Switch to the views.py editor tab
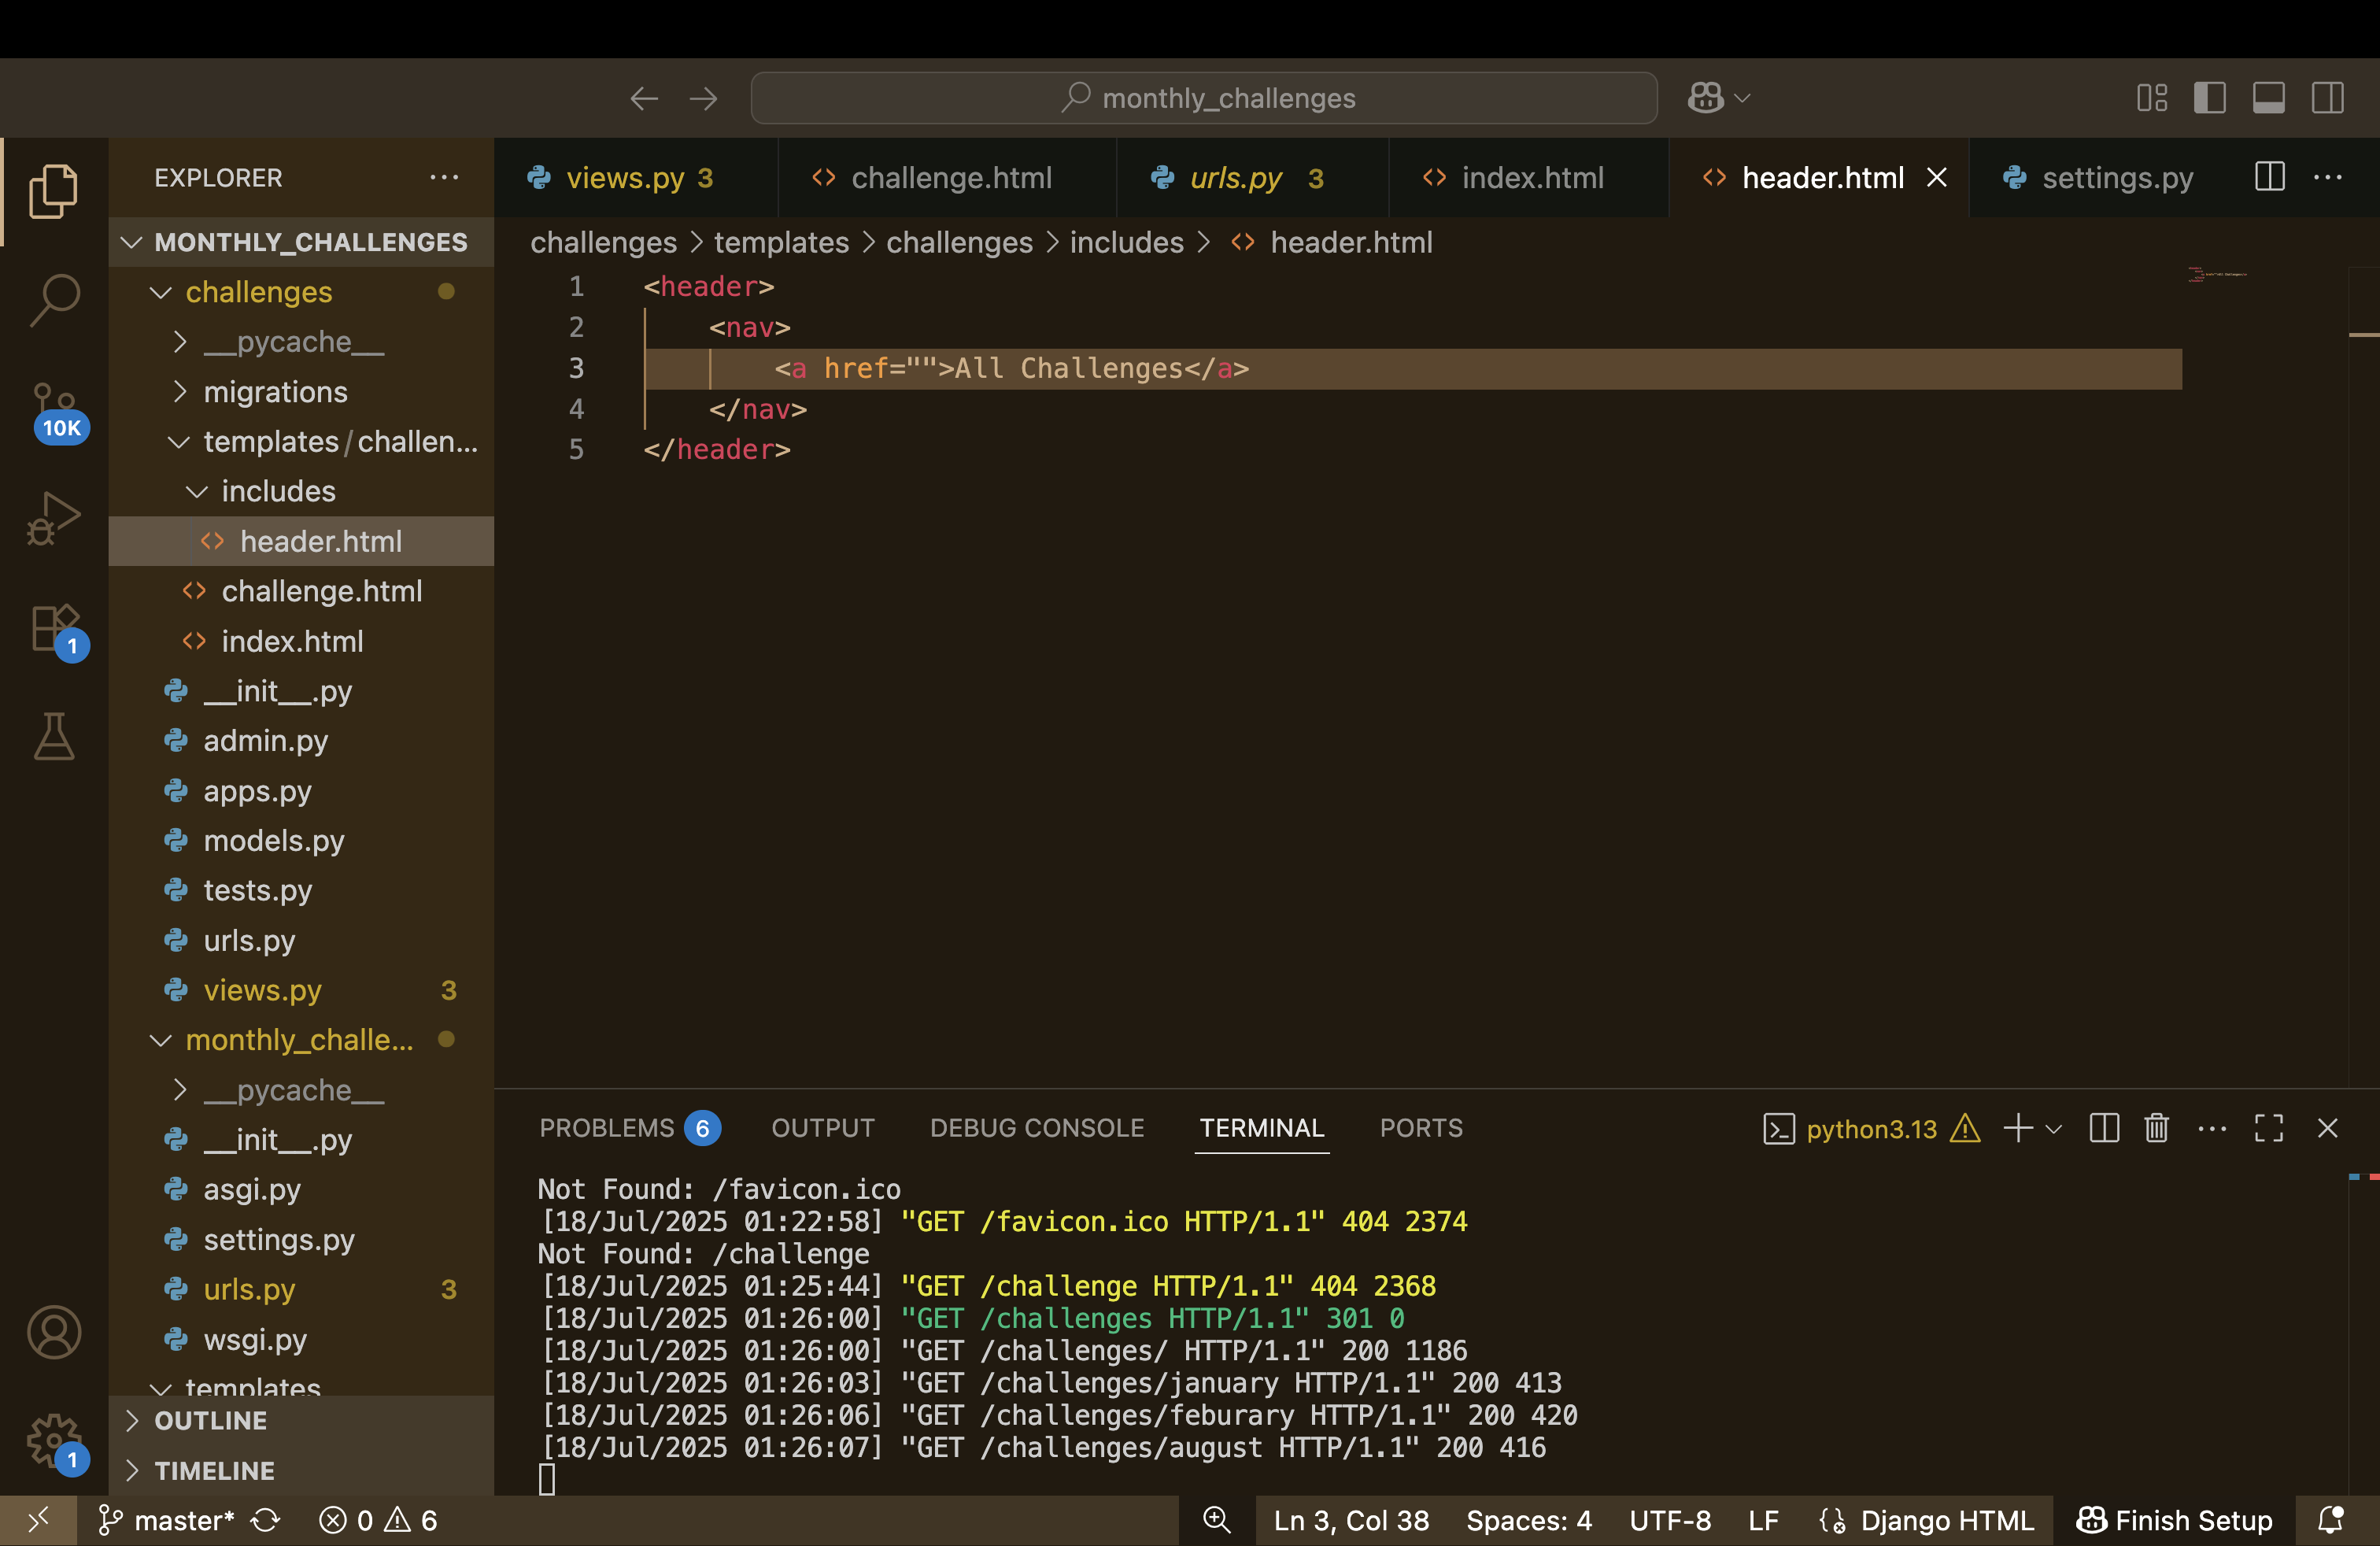The height and width of the screenshot is (1546, 2380). click(636, 177)
